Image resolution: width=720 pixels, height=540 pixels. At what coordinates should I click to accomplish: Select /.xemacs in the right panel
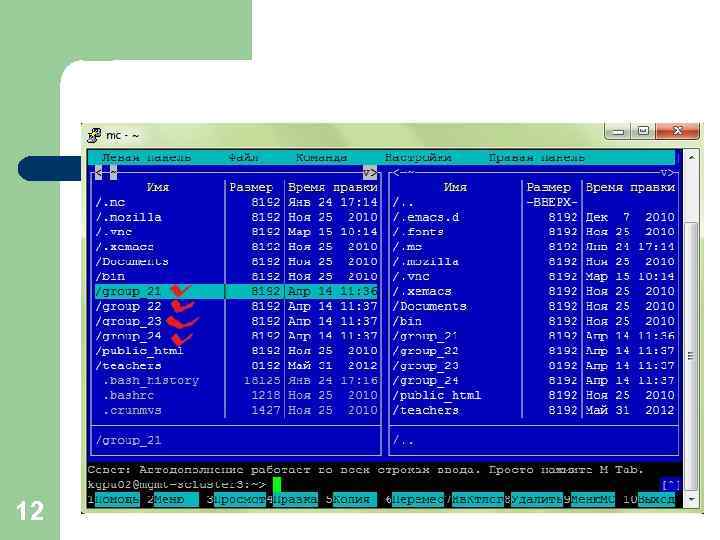[x=534, y=291]
